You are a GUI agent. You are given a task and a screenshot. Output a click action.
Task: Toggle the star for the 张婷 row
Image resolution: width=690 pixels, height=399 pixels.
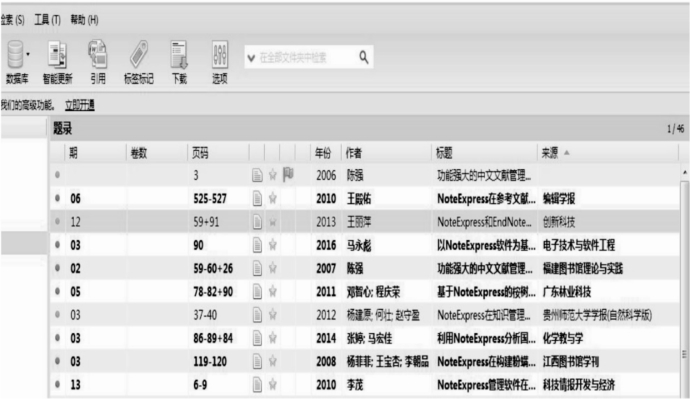tap(273, 338)
